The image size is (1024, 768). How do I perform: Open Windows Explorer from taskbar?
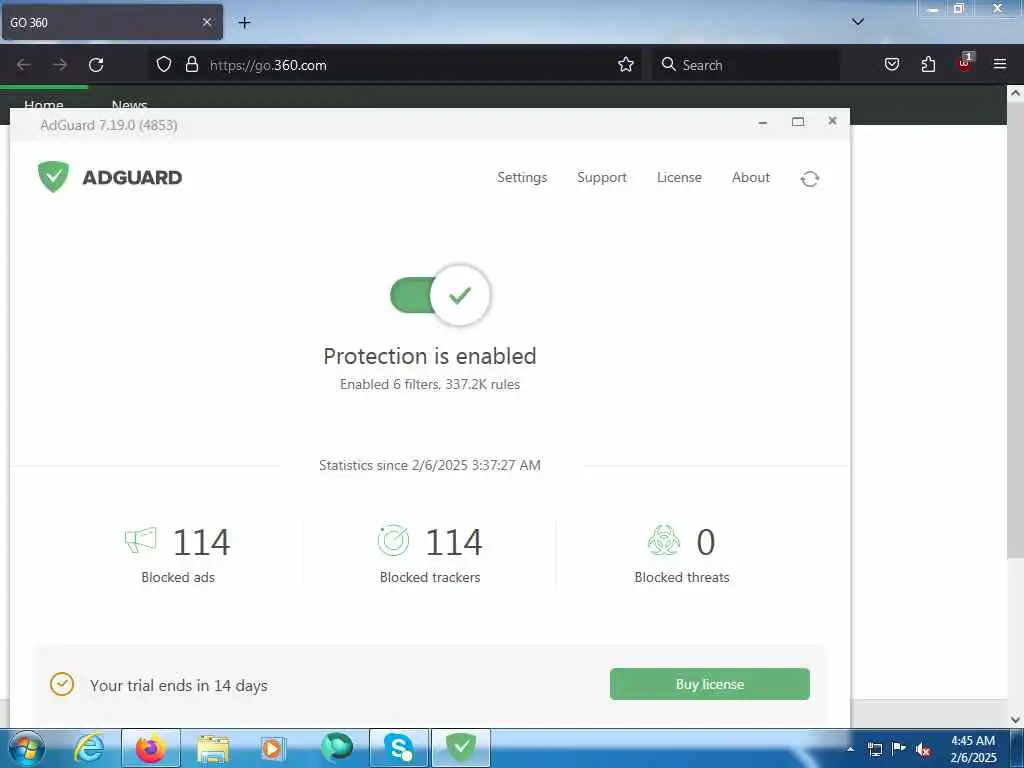(213, 748)
